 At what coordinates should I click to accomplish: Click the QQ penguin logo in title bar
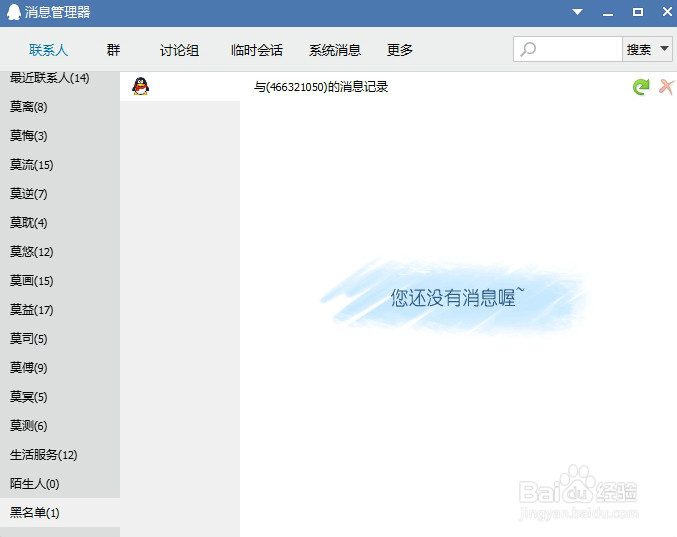click(x=14, y=12)
